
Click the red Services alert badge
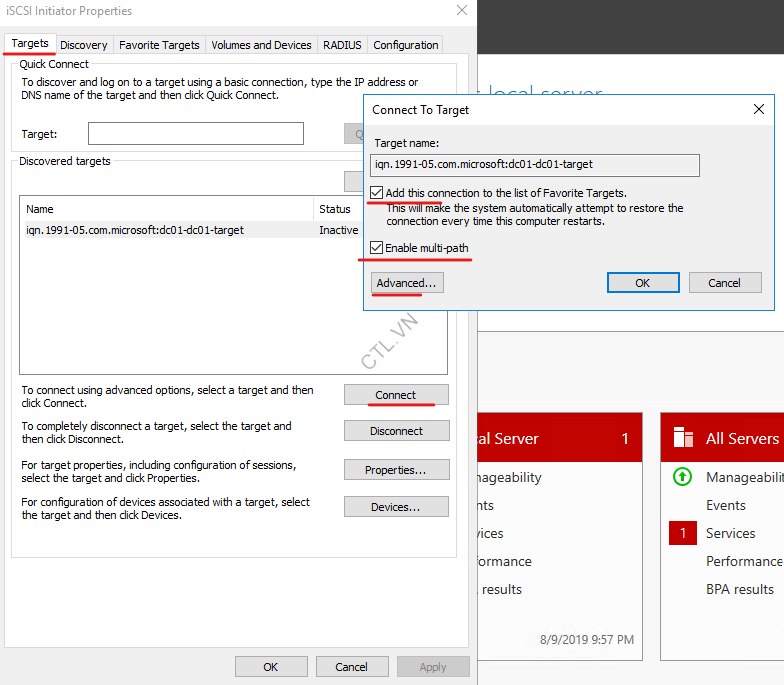(682, 533)
